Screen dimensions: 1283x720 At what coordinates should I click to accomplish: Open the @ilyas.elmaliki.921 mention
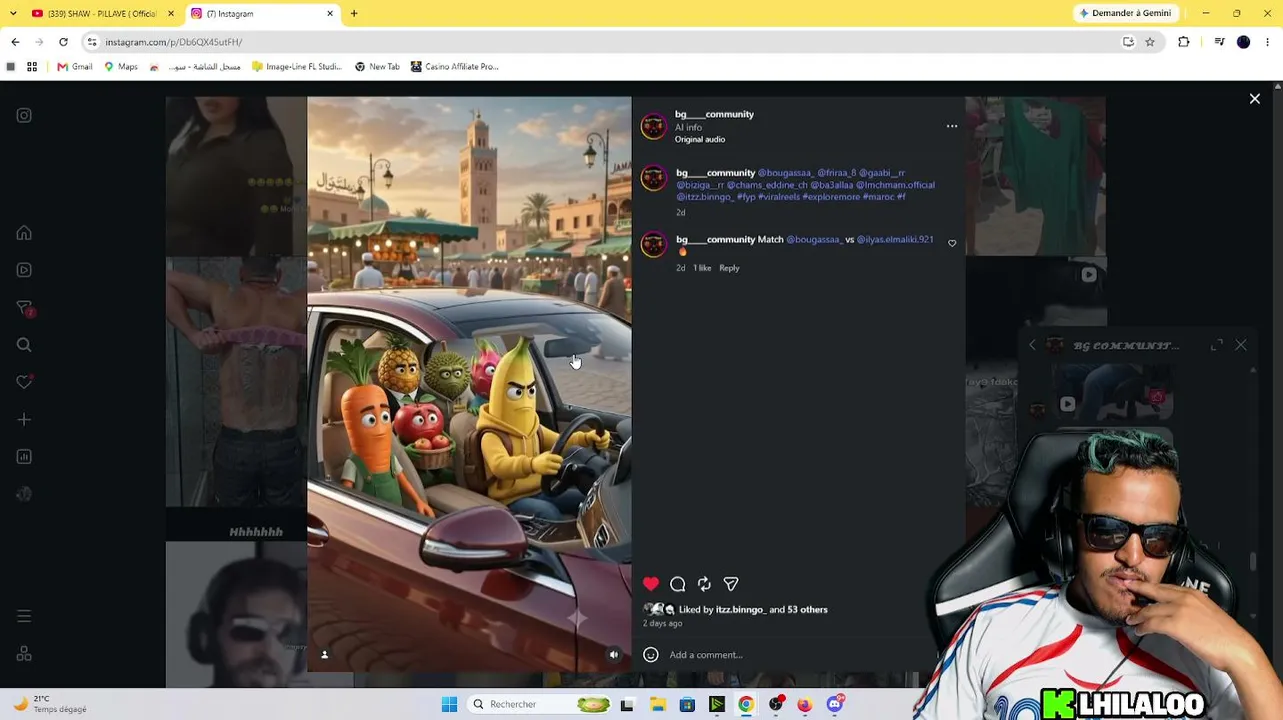click(x=895, y=240)
